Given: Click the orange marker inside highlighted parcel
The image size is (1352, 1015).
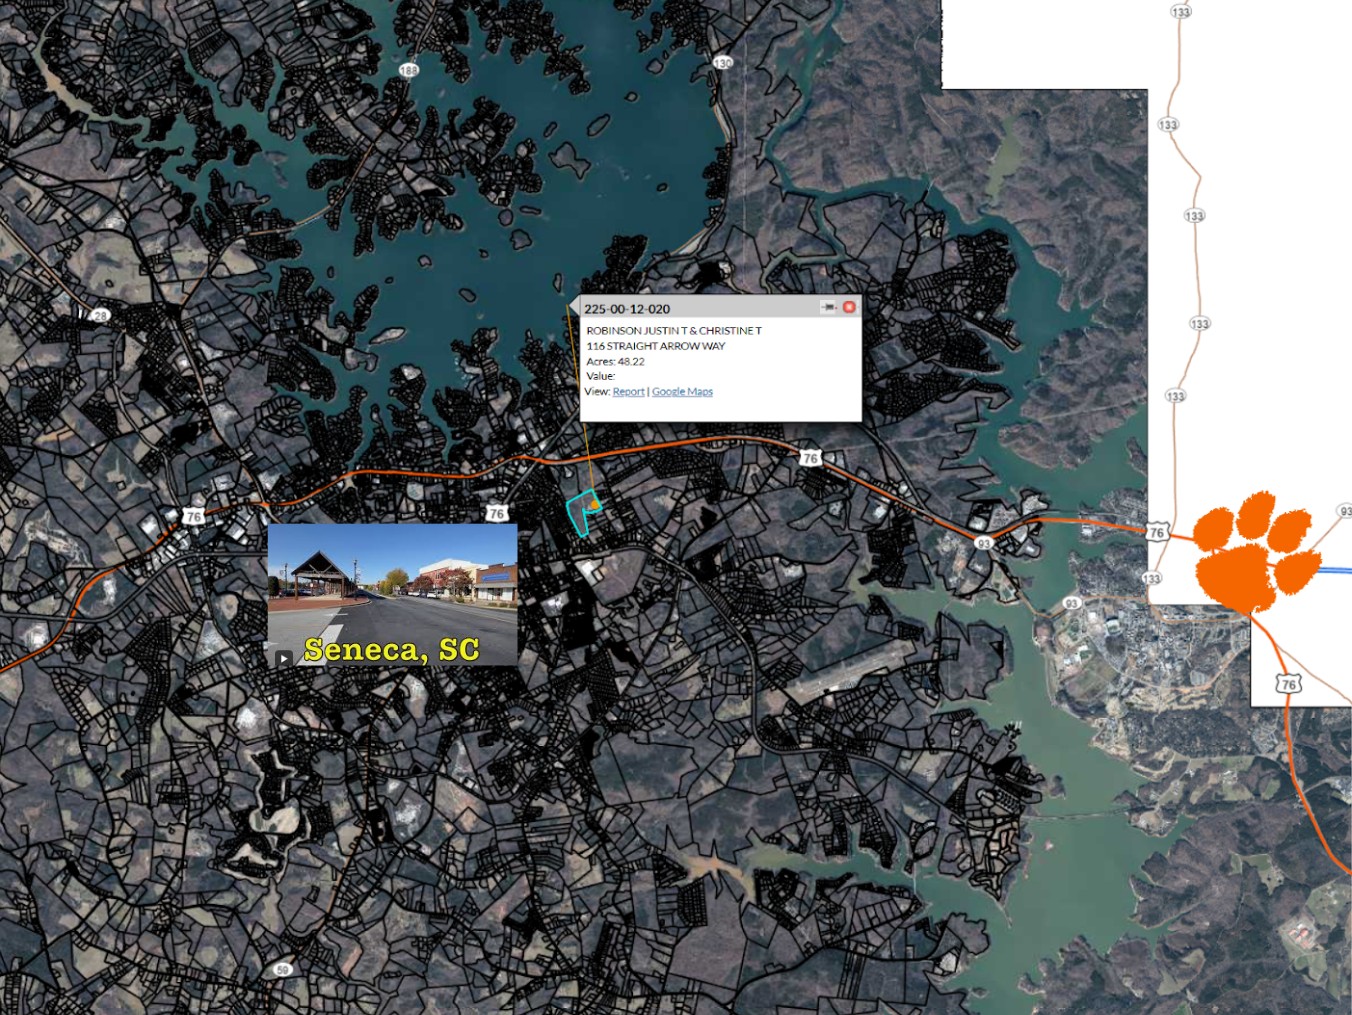Looking at the screenshot, I should point(594,505).
